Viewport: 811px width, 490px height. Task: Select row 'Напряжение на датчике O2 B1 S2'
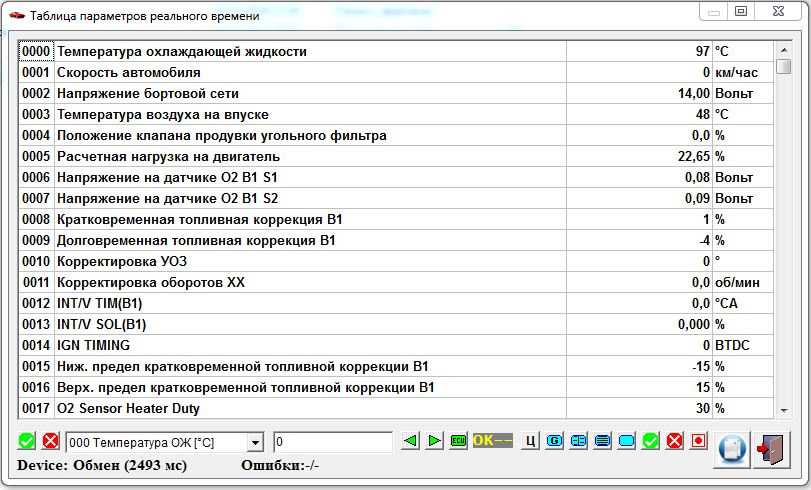pos(396,198)
